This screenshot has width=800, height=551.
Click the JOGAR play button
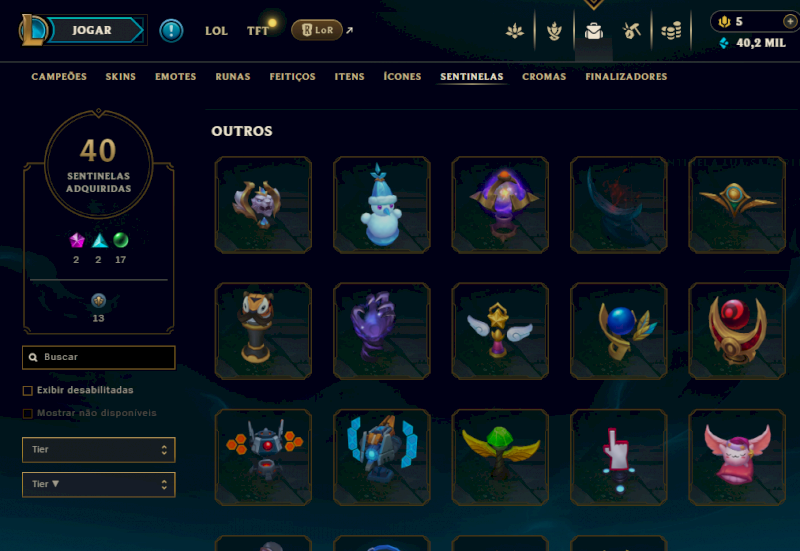pyautogui.click(x=92, y=30)
